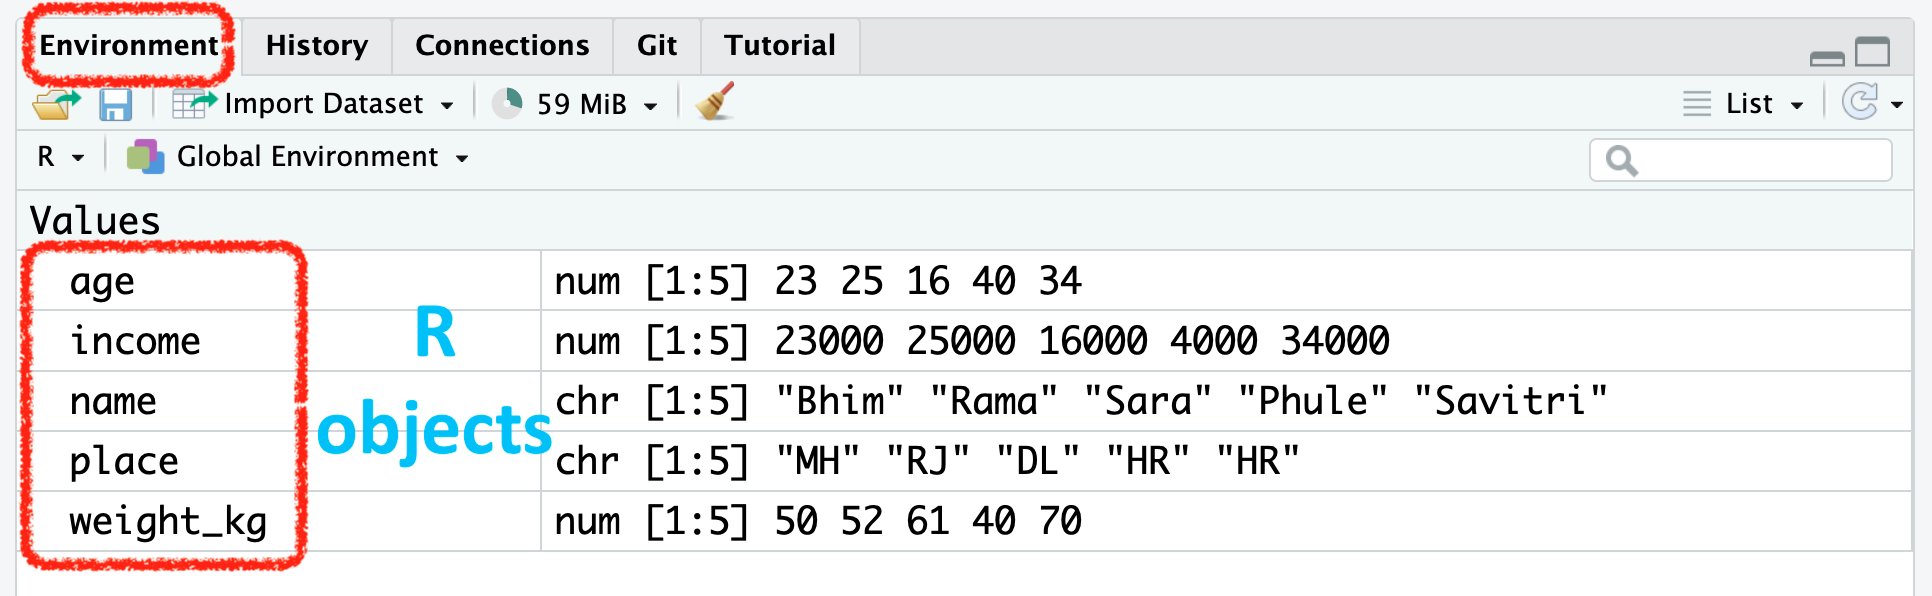Click the minimize pane icon
This screenshot has height=596, width=1932.
coord(1827,58)
